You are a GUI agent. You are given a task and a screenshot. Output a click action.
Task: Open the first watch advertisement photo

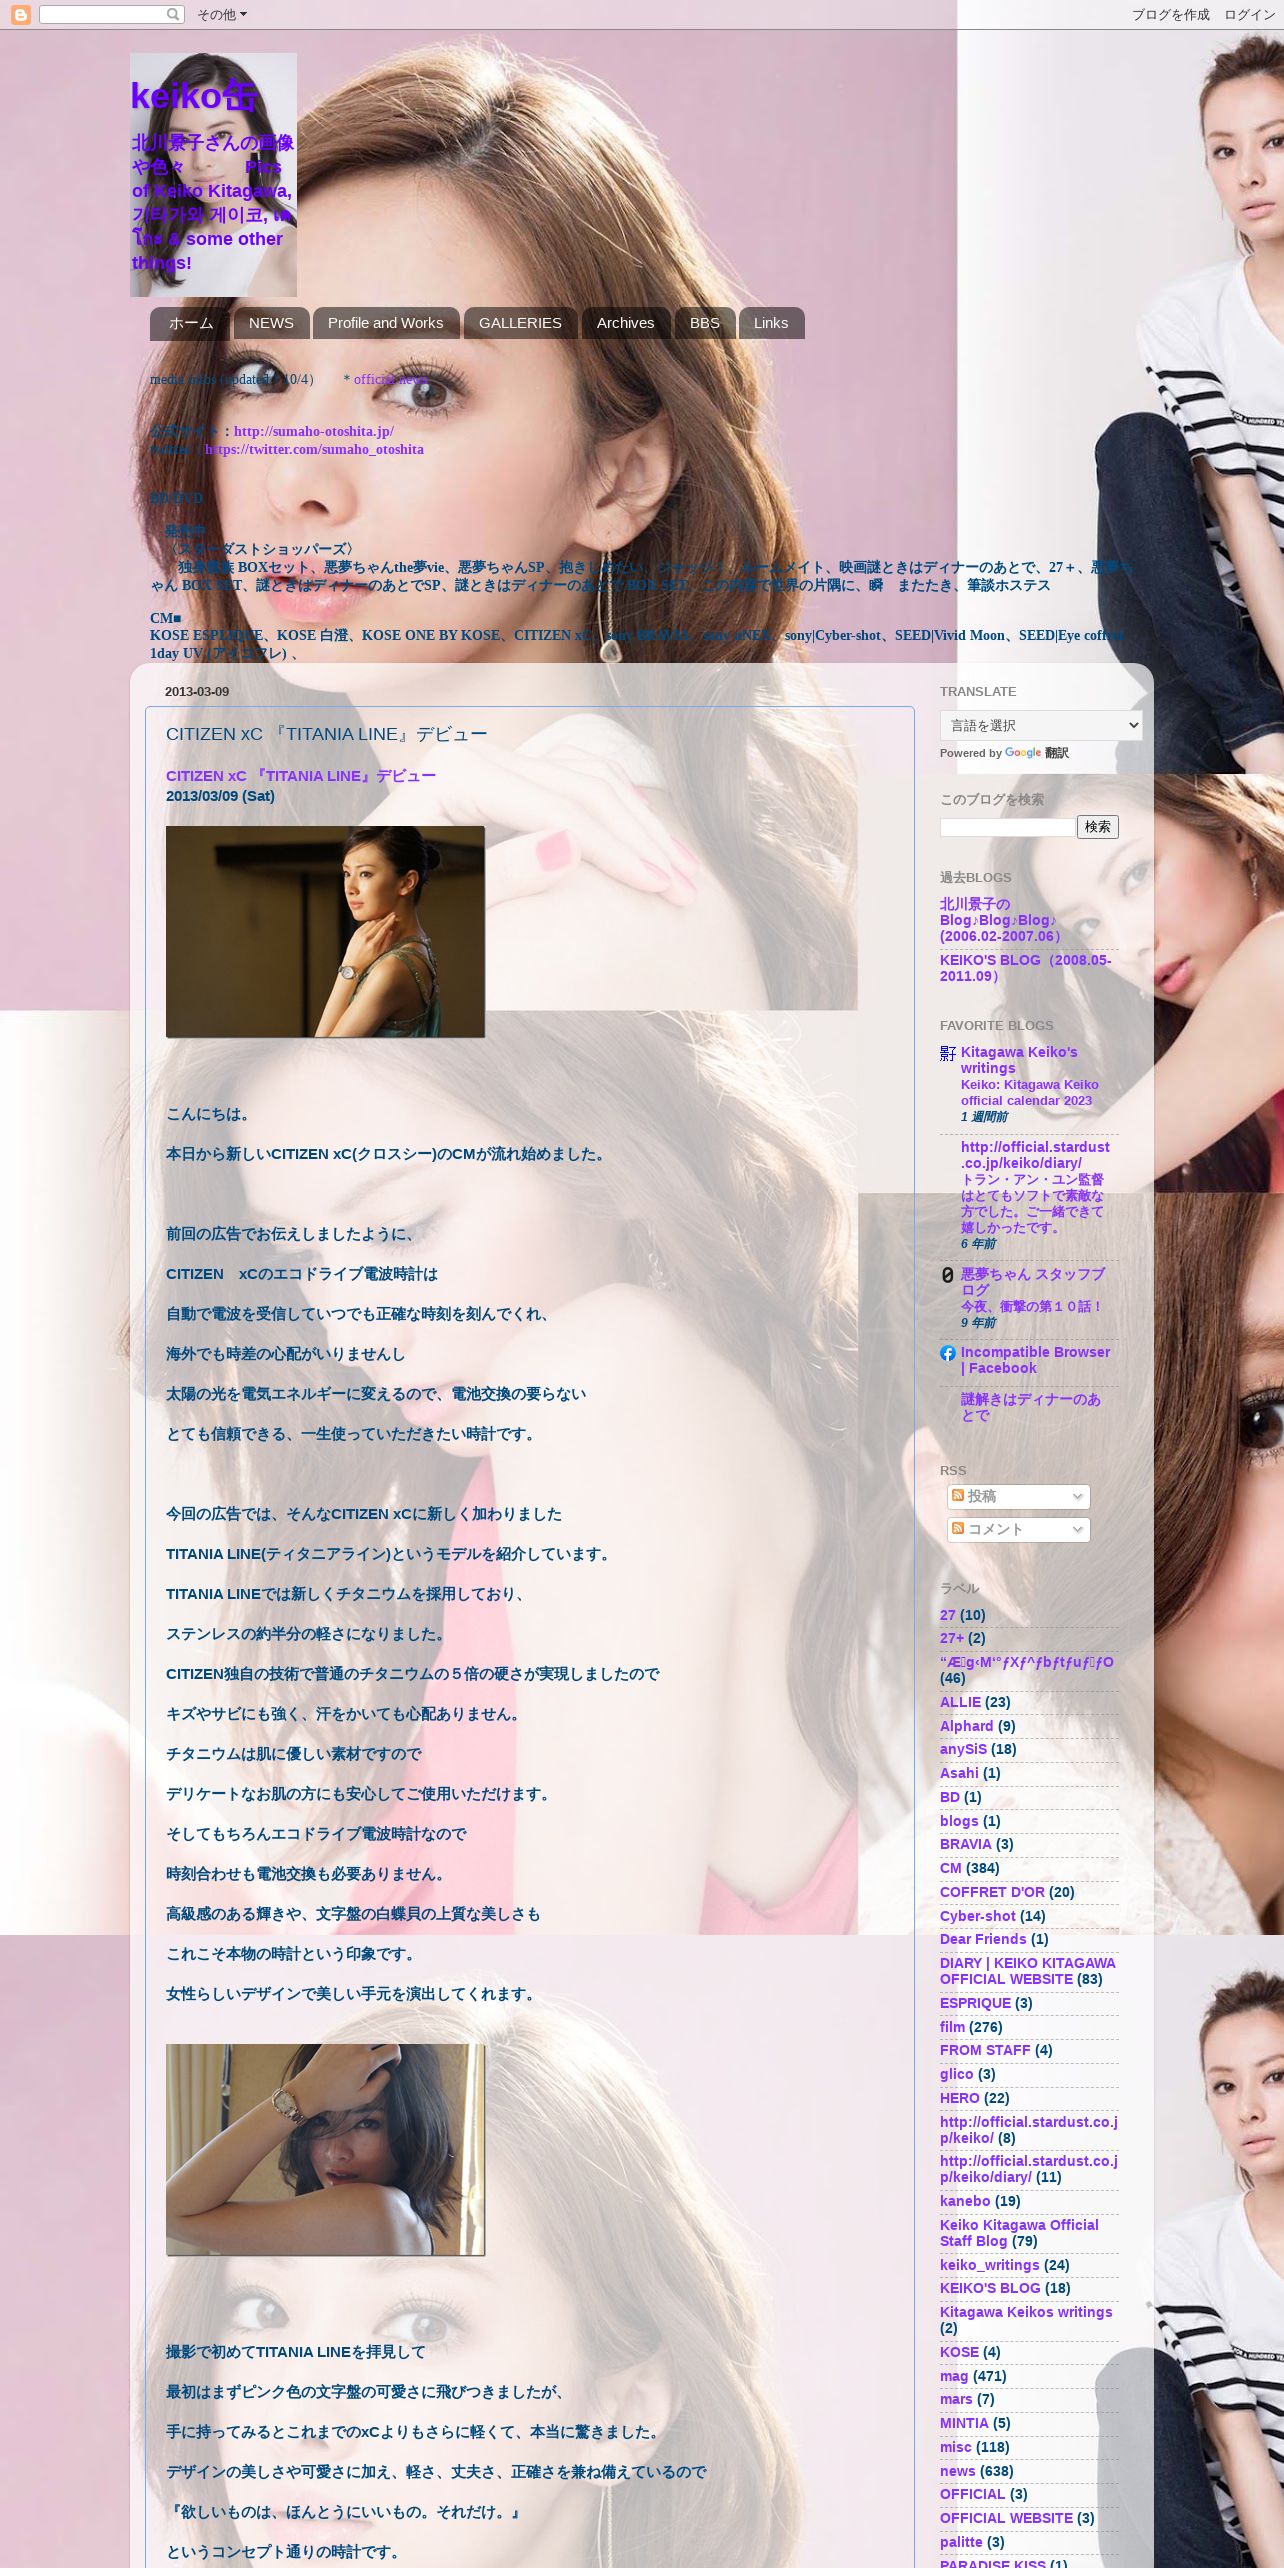[x=325, y=931]
